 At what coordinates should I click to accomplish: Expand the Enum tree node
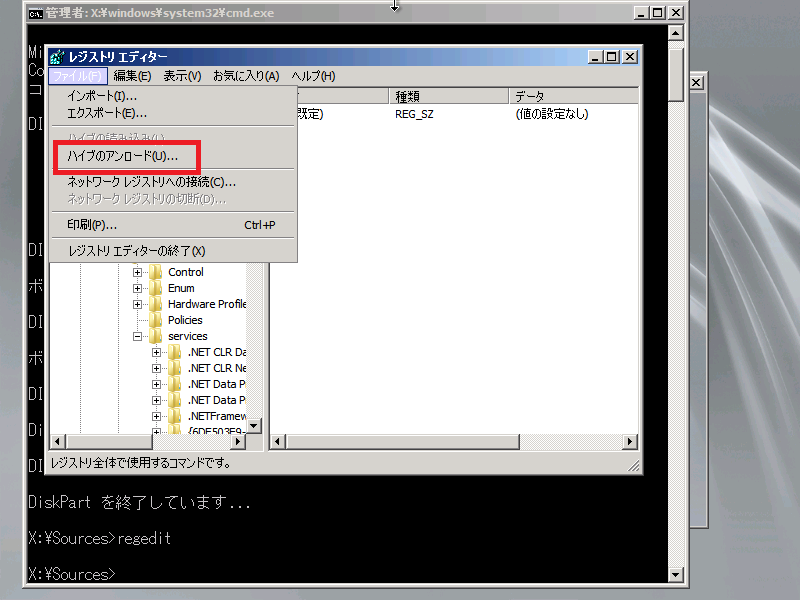137,288
